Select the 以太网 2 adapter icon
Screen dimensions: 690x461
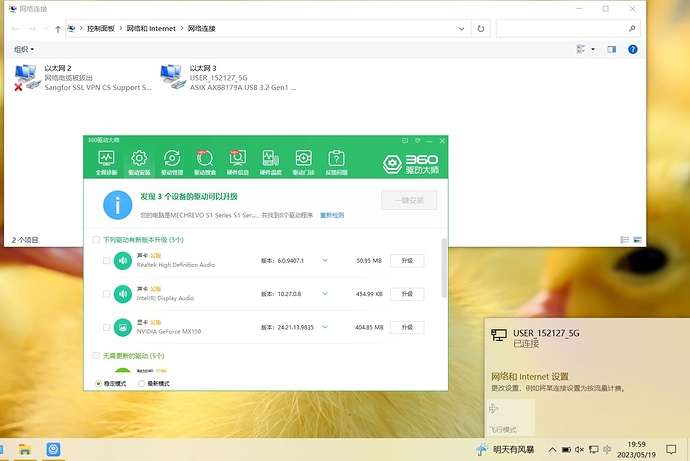tap(25, 77)
